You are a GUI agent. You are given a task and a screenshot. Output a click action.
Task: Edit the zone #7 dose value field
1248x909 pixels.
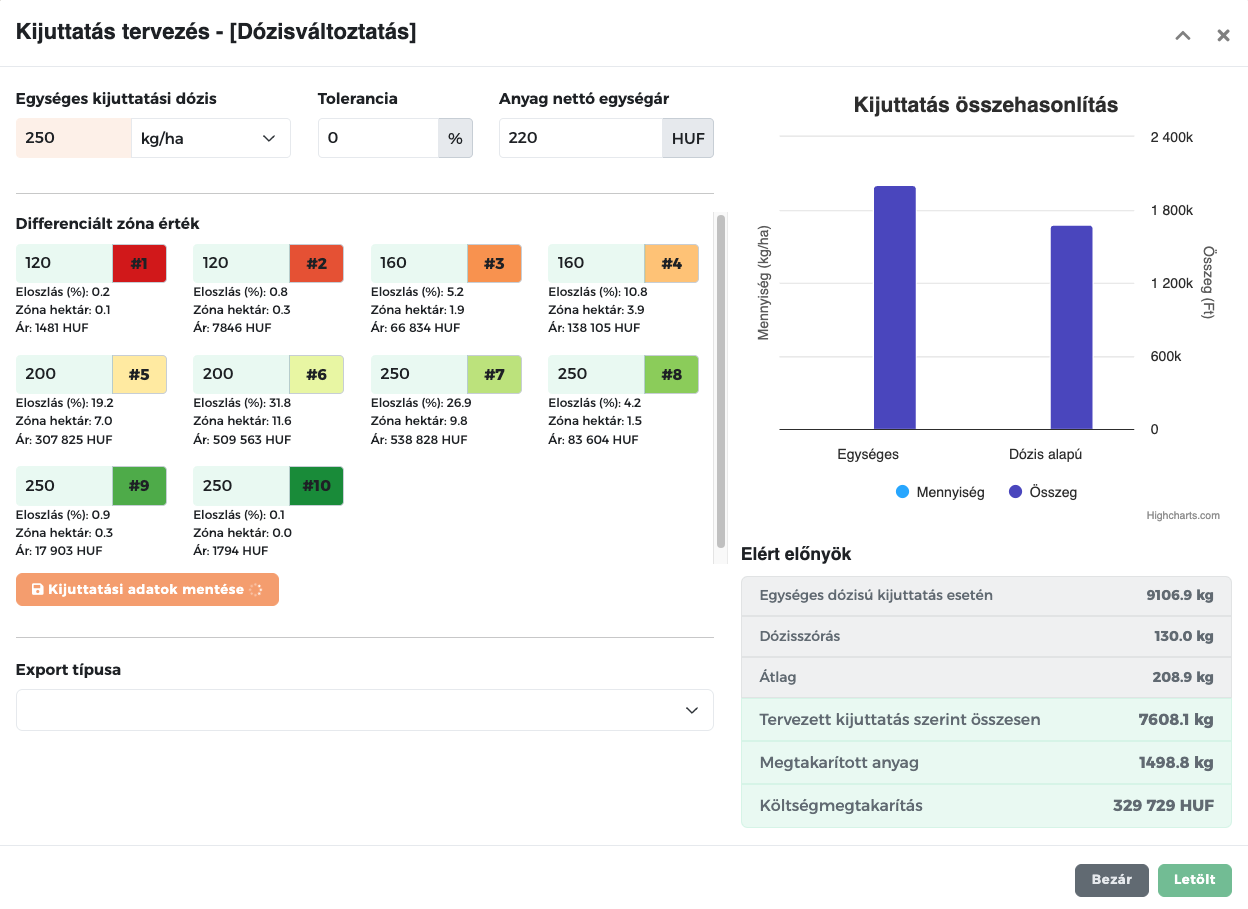419,375
